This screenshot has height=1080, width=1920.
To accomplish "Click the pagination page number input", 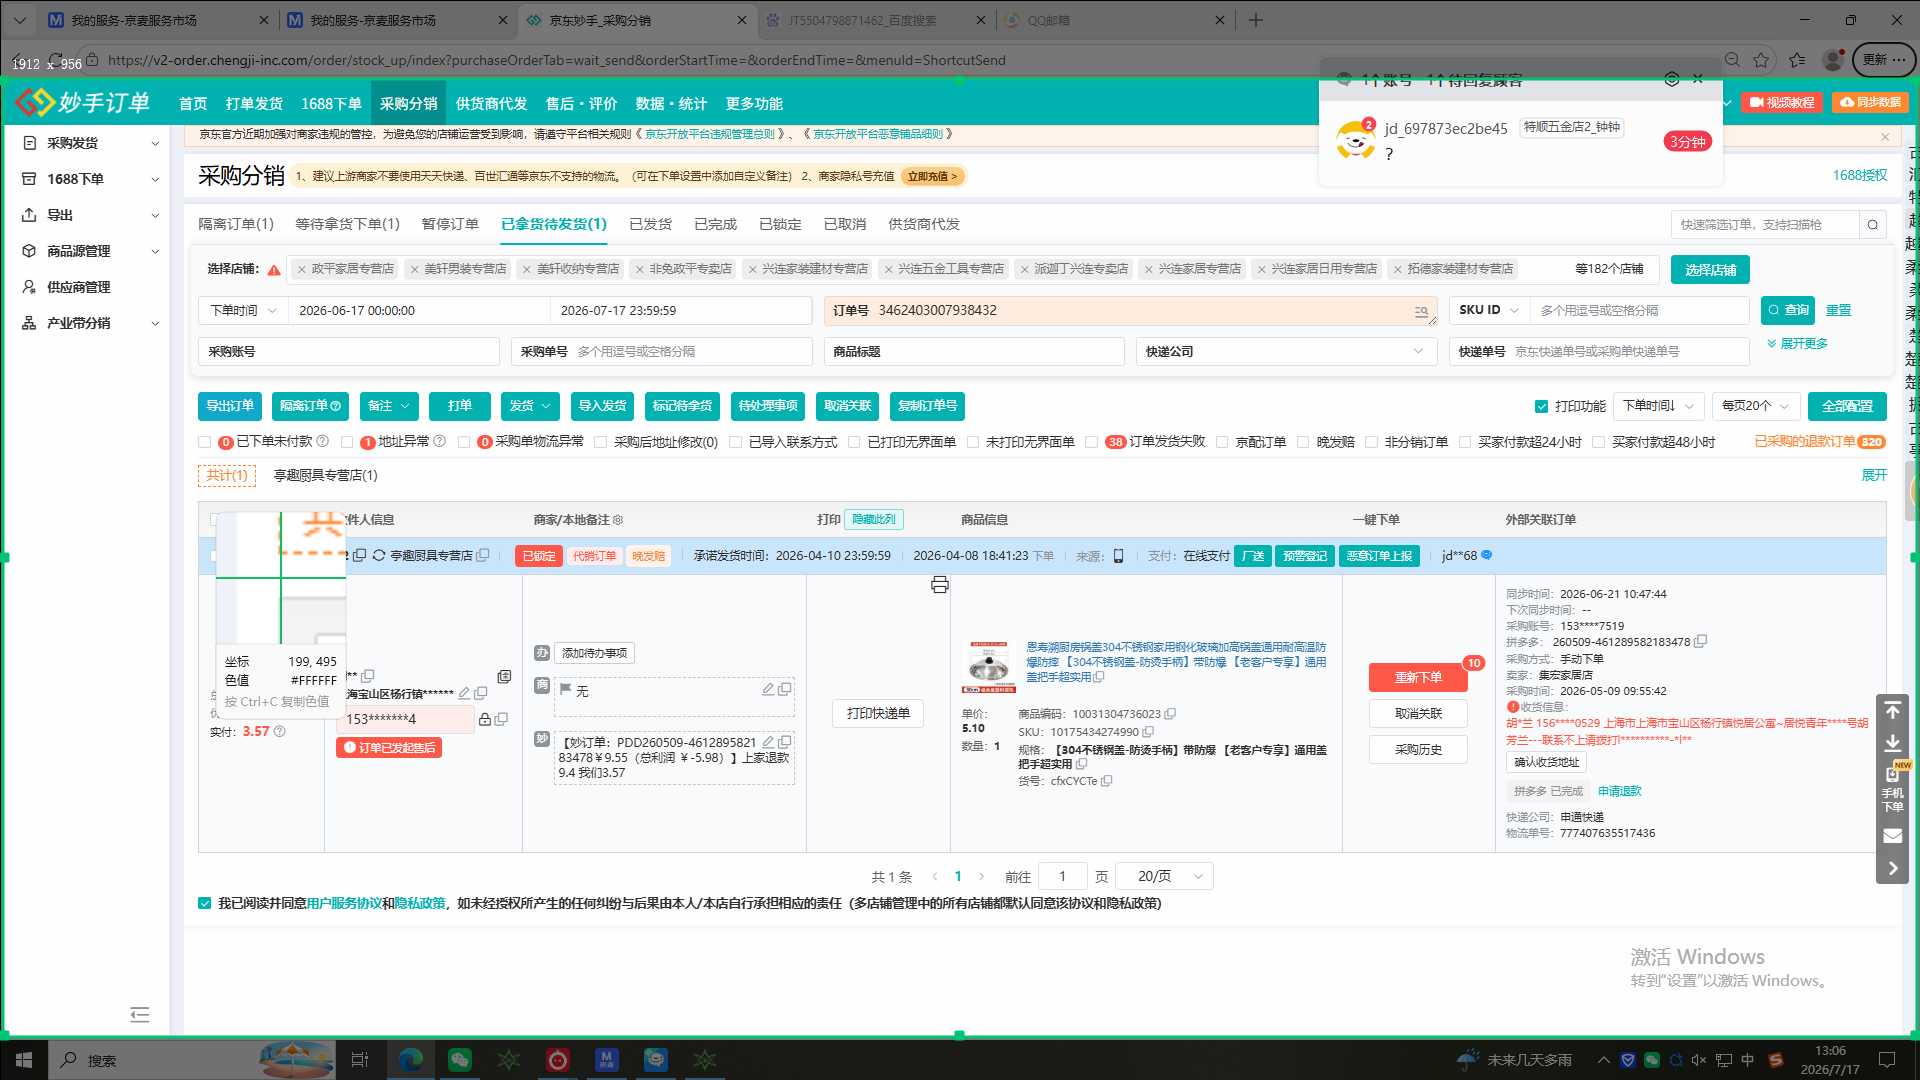I will point(1062,876).
